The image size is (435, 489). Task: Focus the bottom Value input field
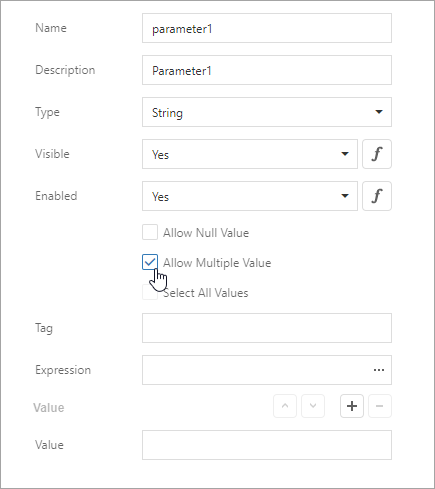pos(267,445)
